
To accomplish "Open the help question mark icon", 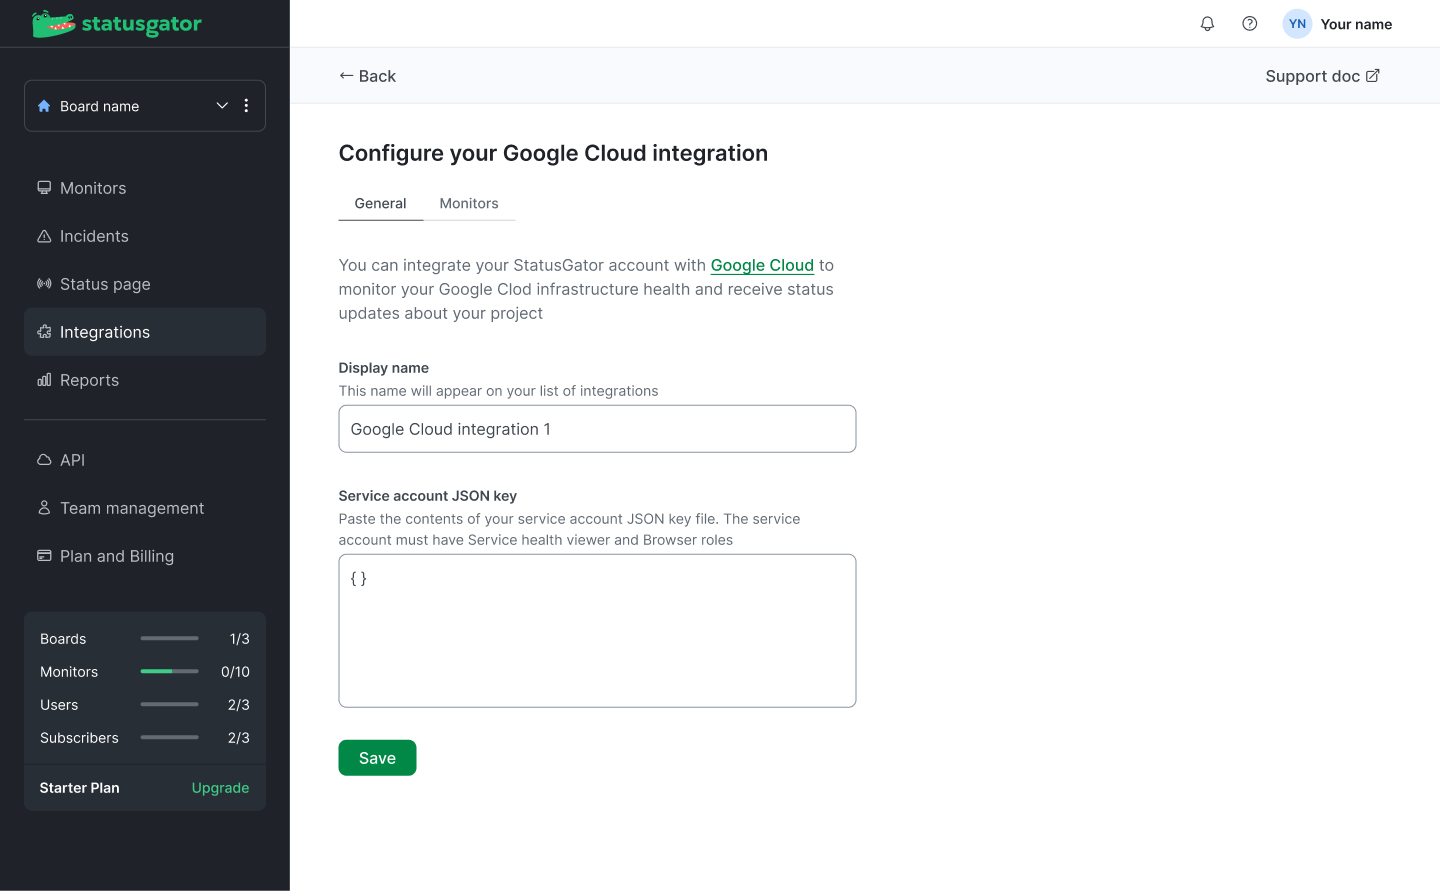I will coord(1250,24).
